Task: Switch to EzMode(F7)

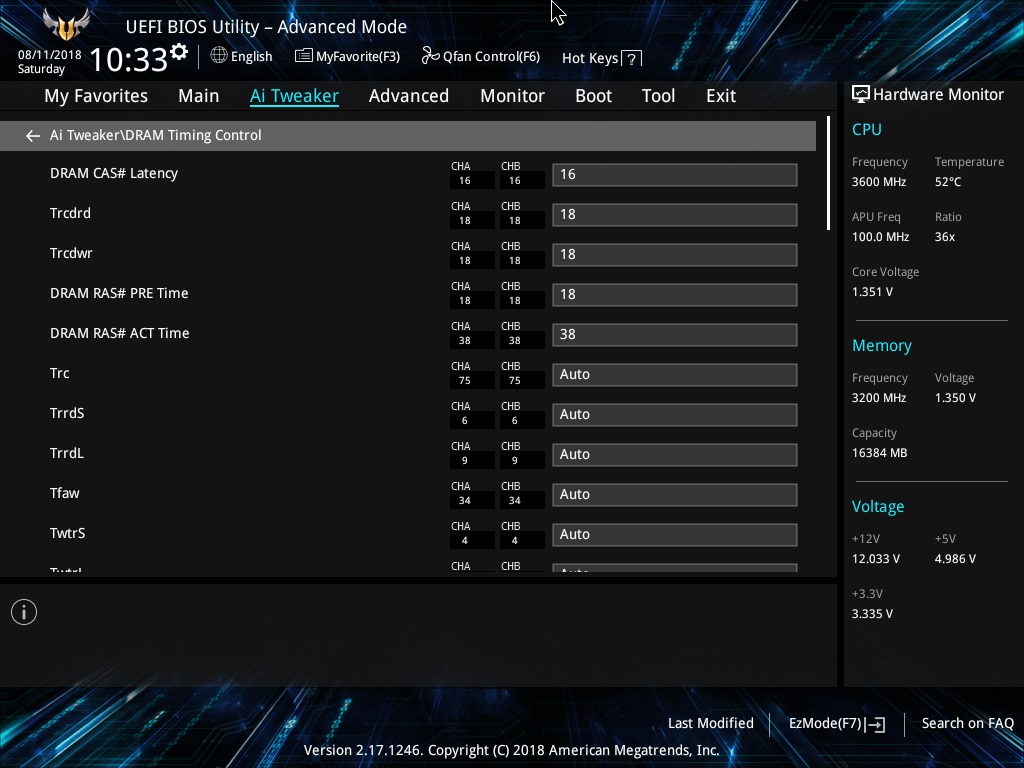Action: [825, 724]
